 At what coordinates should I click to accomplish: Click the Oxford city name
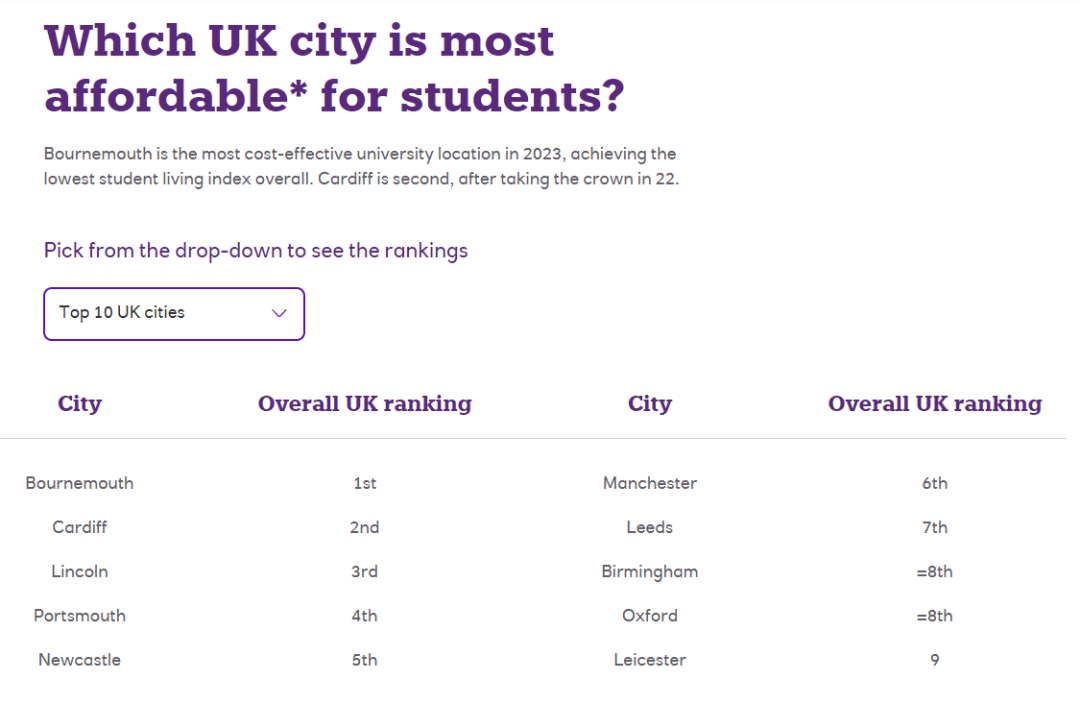(650, 616)
